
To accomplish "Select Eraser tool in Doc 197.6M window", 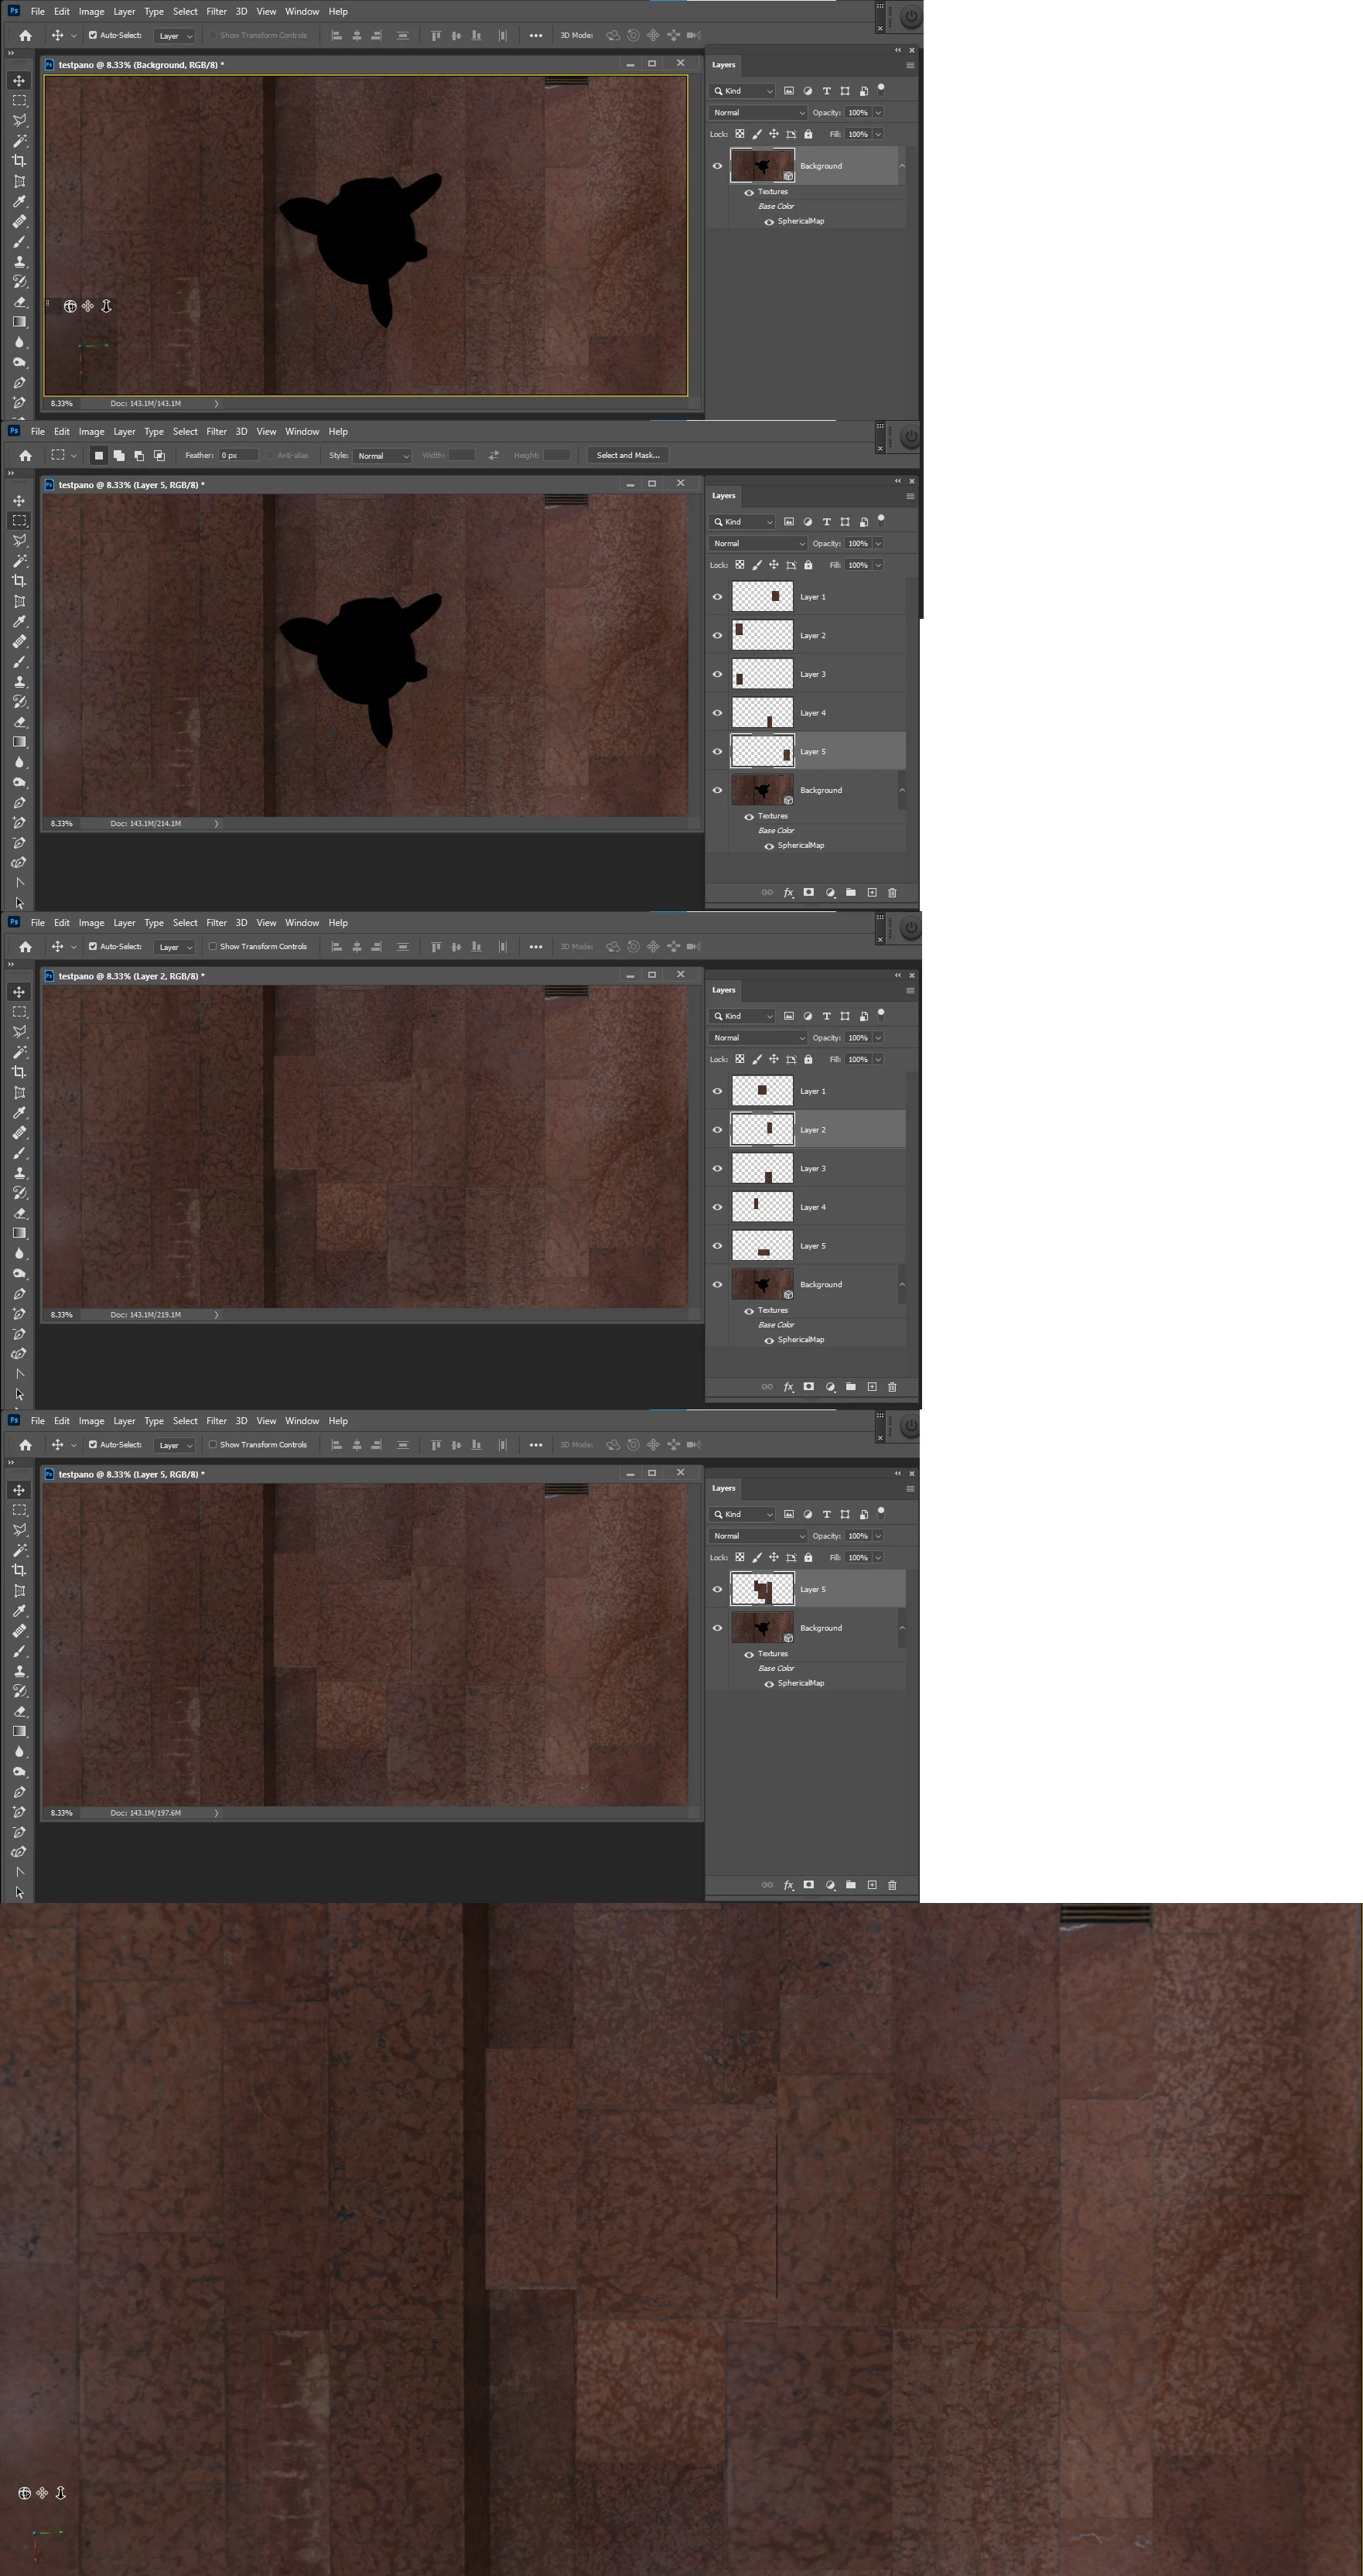I will [x=19, y=1711].
